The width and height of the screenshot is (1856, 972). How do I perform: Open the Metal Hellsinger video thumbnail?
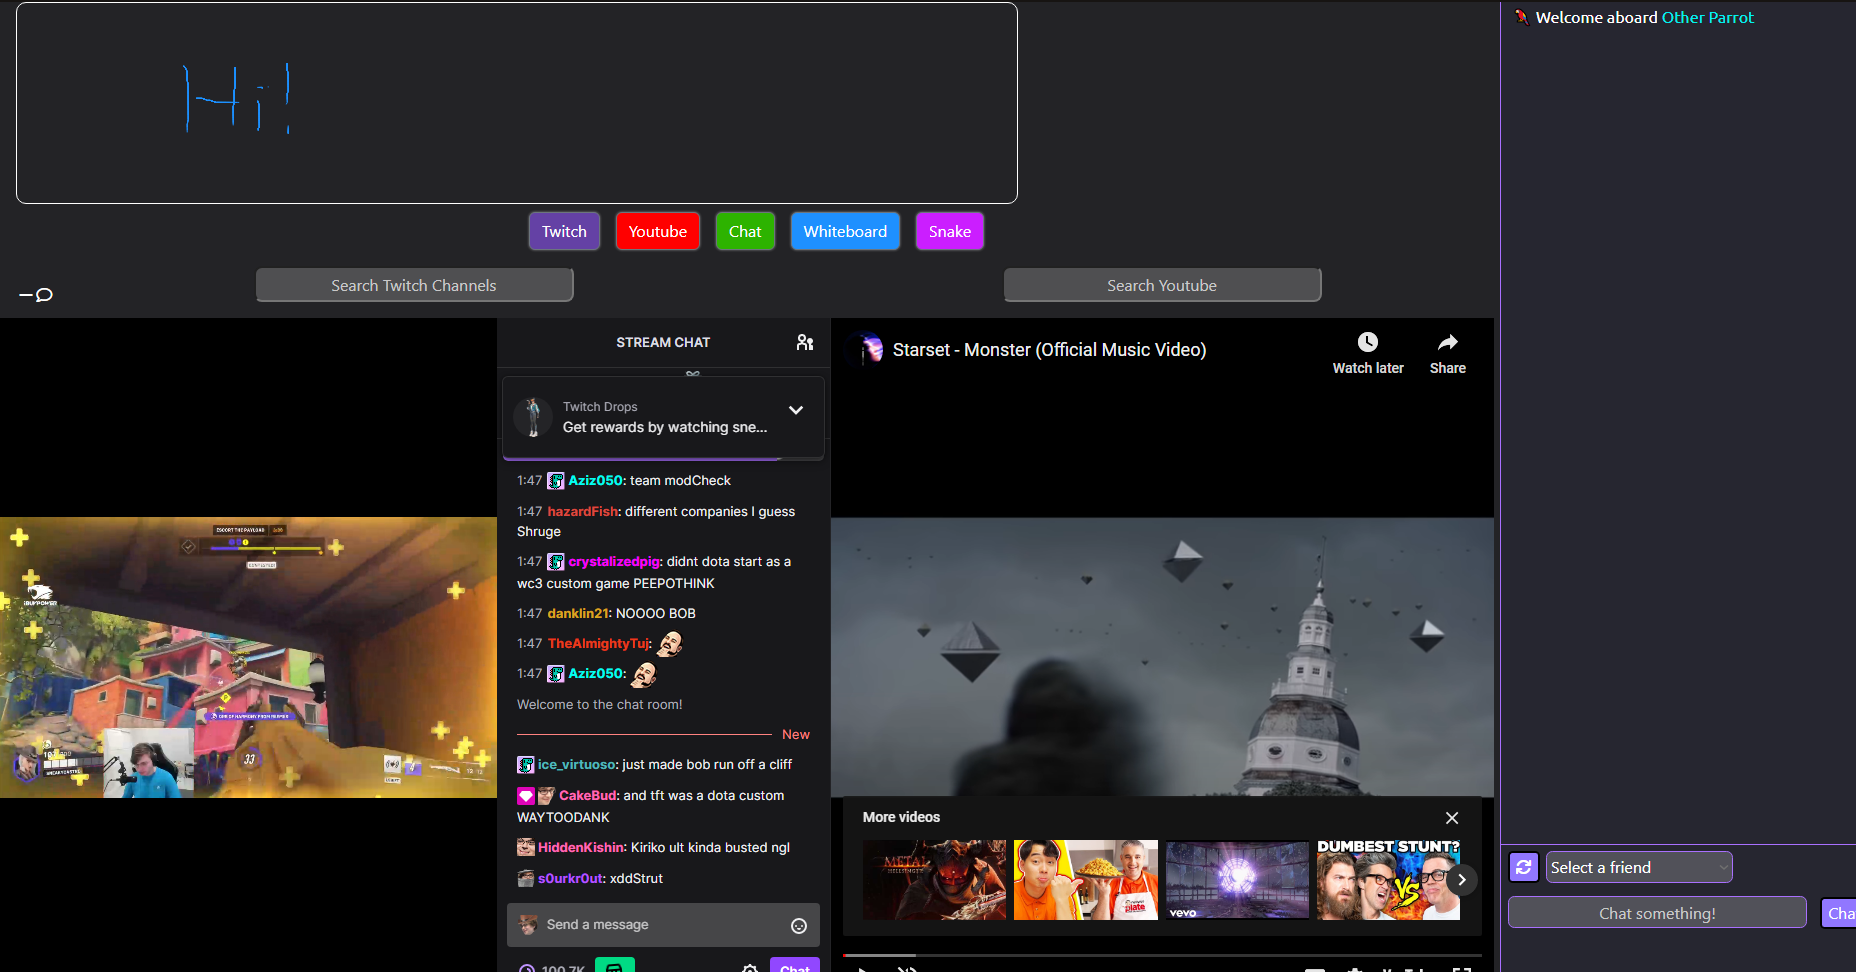pos(935,880)
